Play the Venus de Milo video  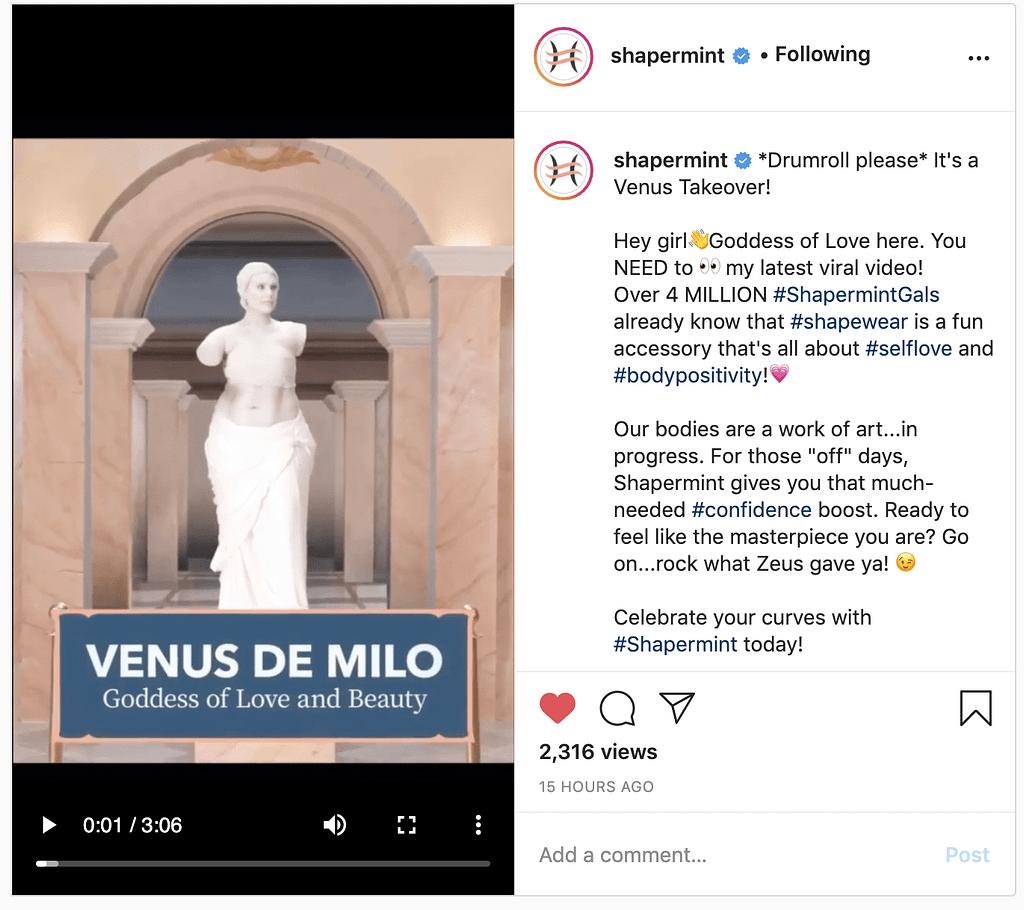click(48, 825)
